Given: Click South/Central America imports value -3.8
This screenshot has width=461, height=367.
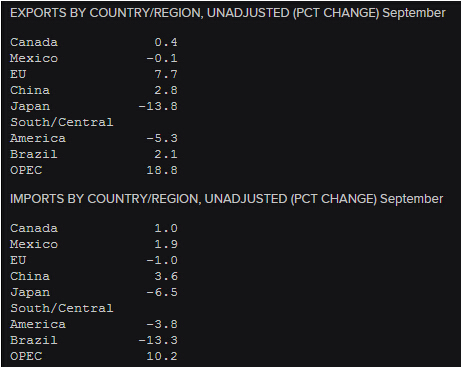Looking at the screenshot, I should click(162, 324).
